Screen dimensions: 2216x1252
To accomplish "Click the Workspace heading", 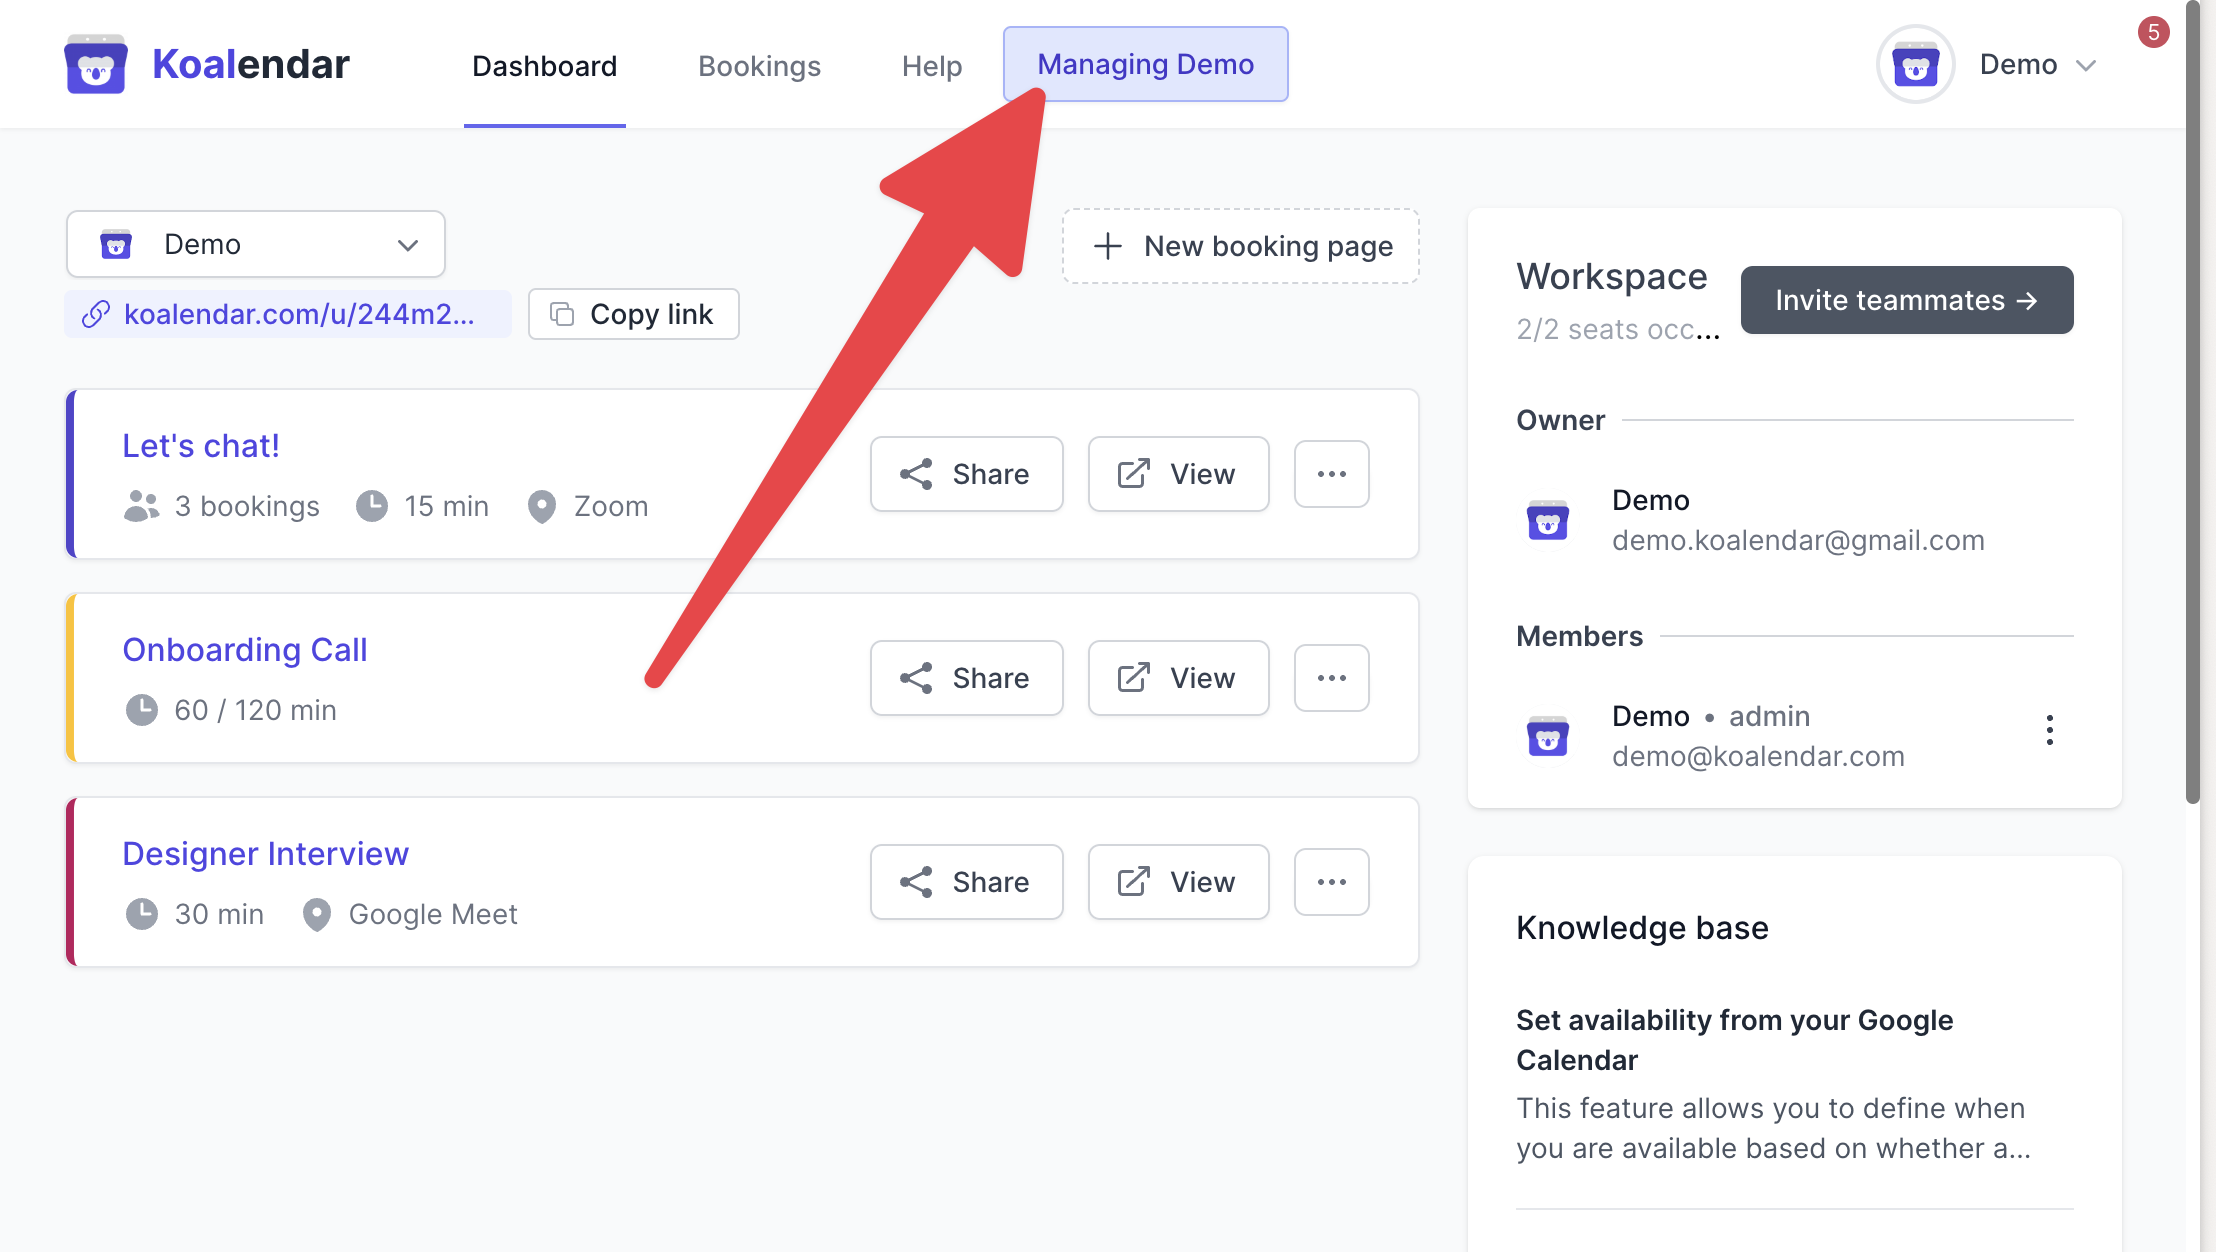I will pyautogui.click(x=1612, y=276).
